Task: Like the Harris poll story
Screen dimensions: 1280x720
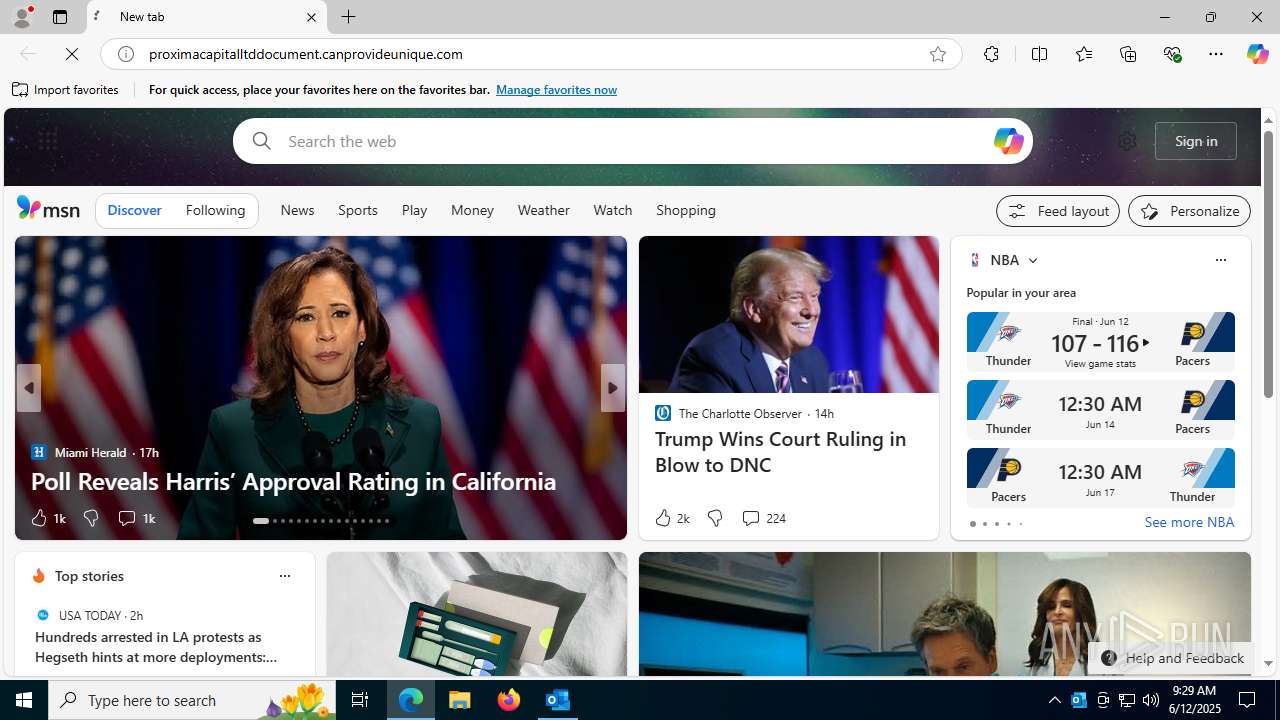Action: [x=47, y=518]
